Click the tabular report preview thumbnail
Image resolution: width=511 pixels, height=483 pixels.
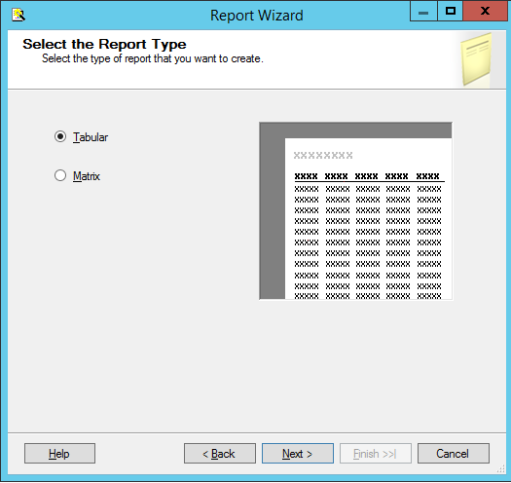[356, 211]
